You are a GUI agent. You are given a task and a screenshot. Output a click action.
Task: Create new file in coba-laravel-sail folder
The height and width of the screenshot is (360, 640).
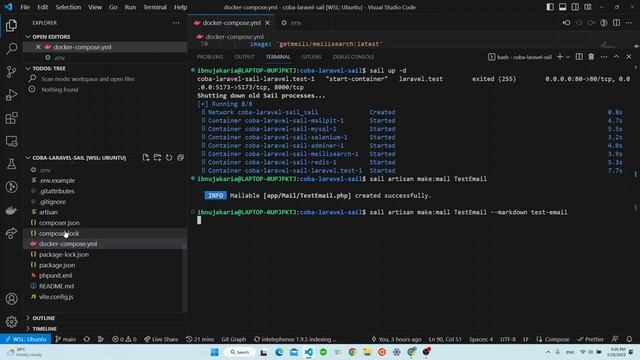point(146,158)
